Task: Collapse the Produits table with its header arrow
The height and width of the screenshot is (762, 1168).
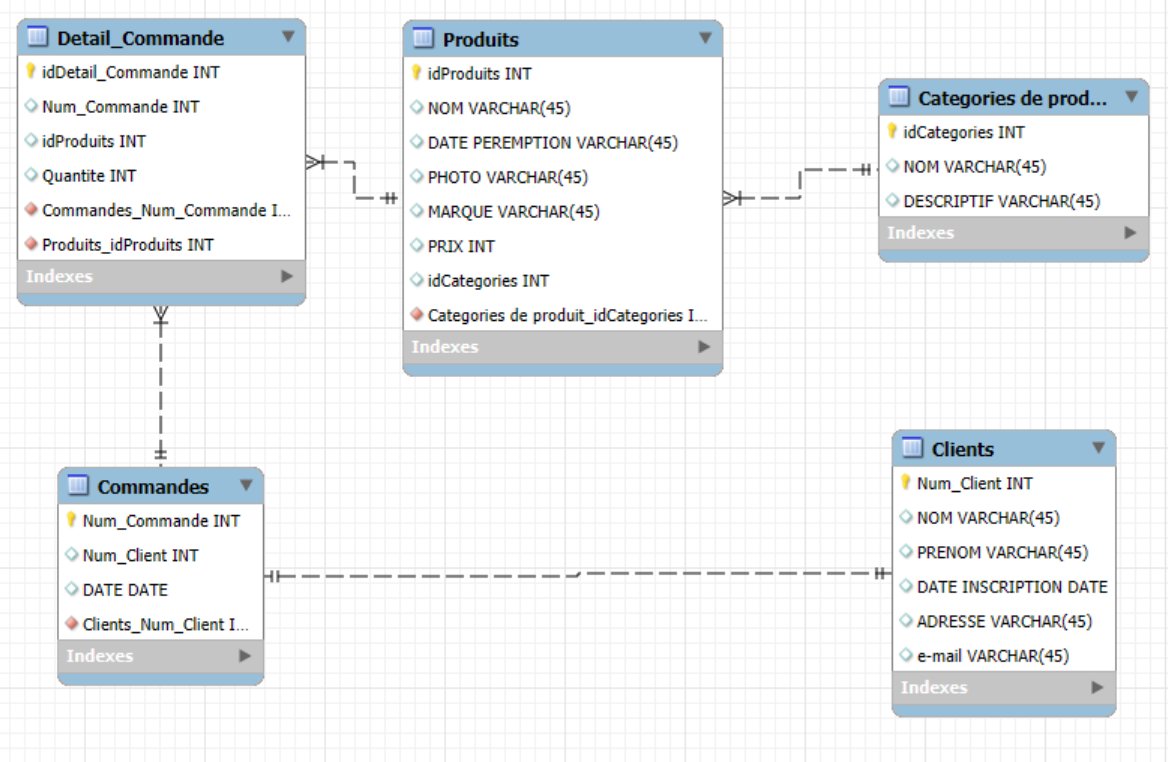Action: pyautogui.click(x=705, y=38)
